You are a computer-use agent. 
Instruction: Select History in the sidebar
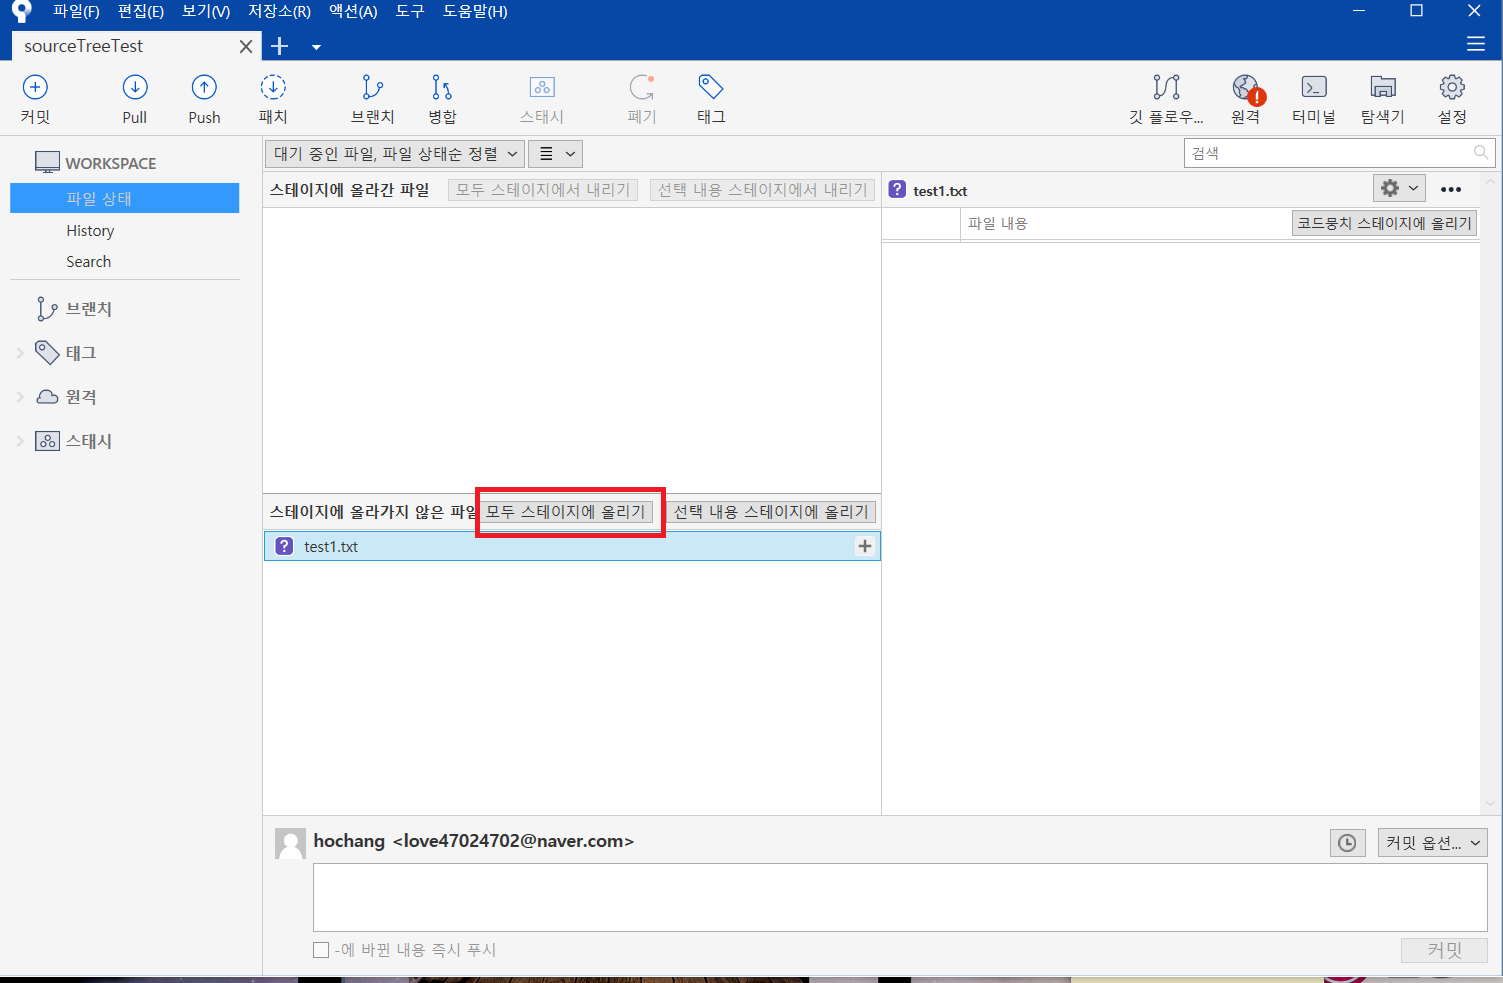coord(90,230)
